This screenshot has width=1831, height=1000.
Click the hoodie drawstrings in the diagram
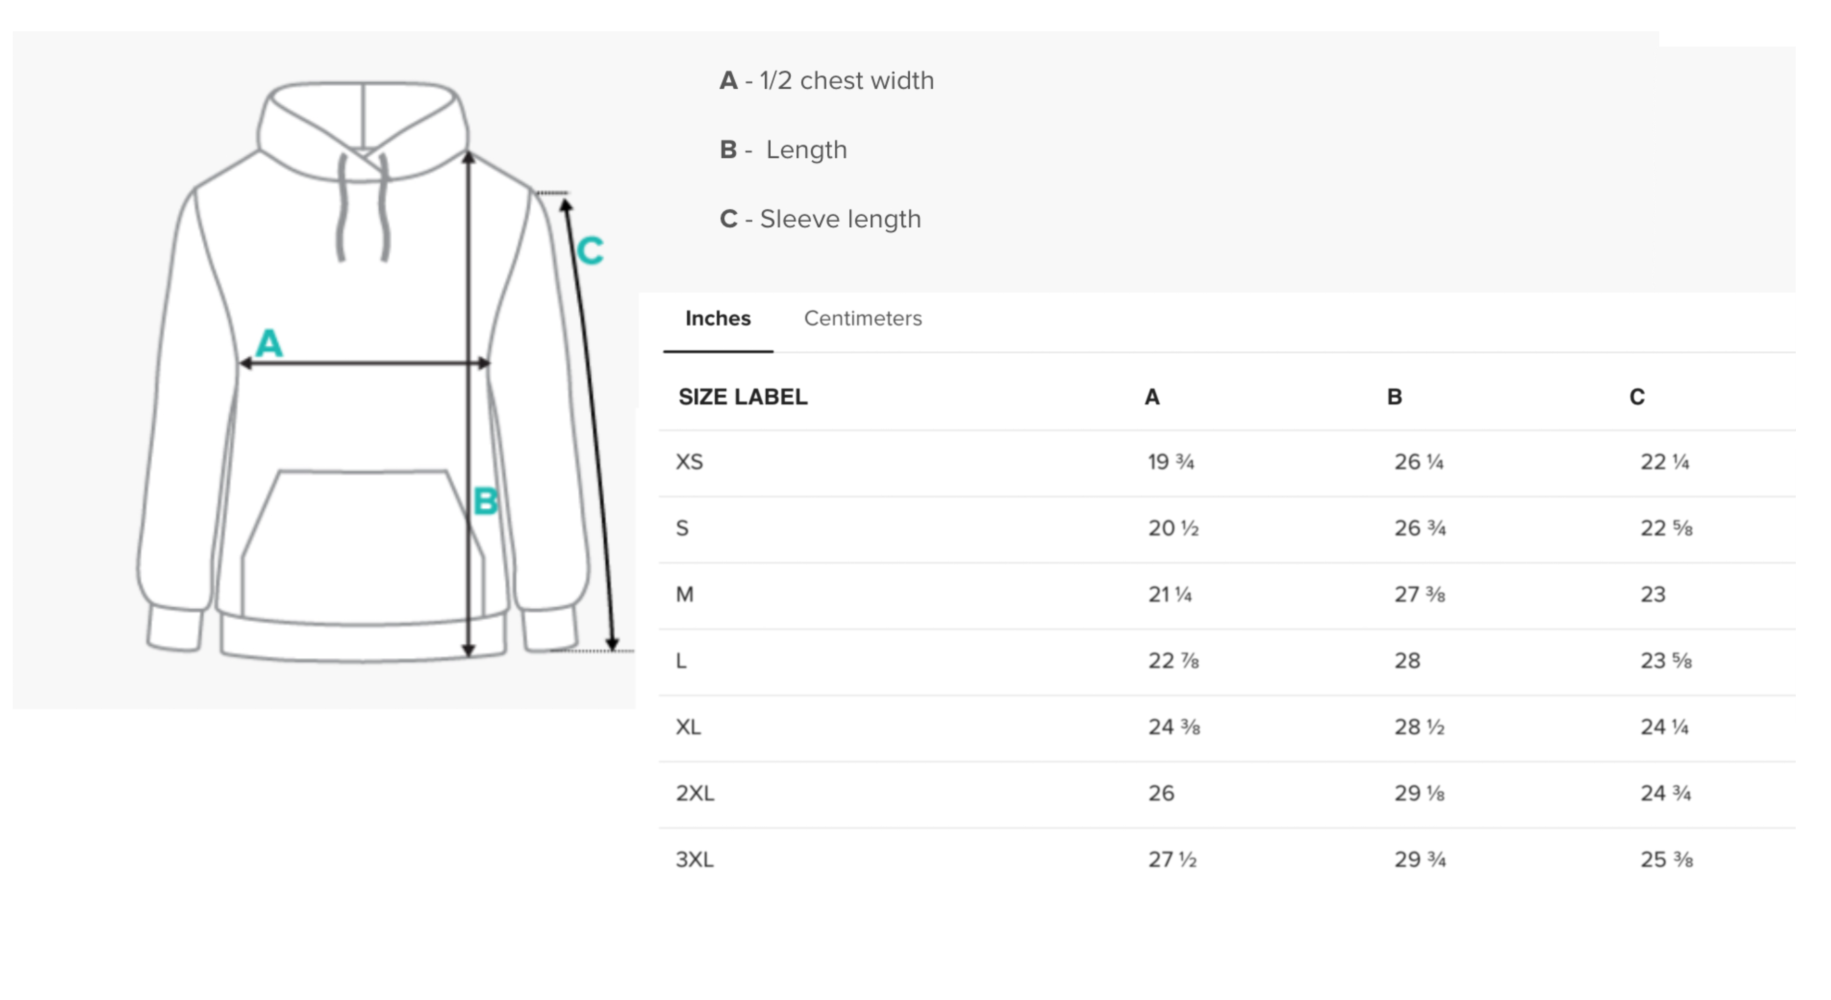point(363,206)
